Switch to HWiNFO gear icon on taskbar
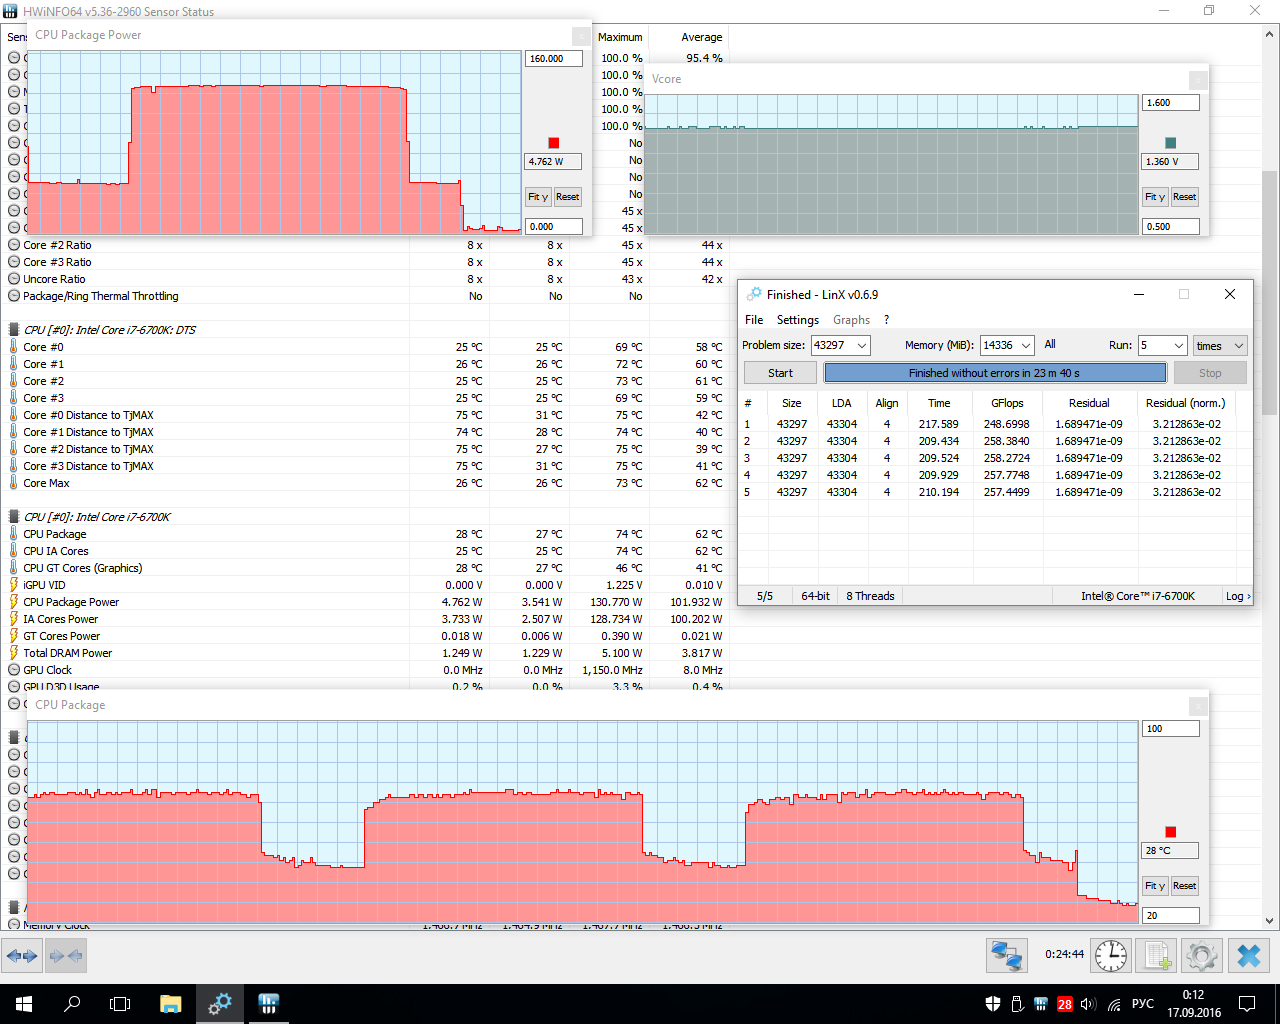The image size is (1280, 1024). click(219, 1004)
